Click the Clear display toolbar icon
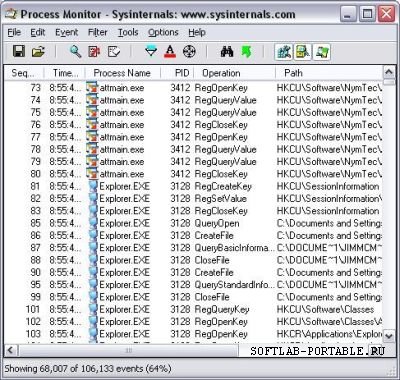400x380 pixels. click(x=114, y=52)
